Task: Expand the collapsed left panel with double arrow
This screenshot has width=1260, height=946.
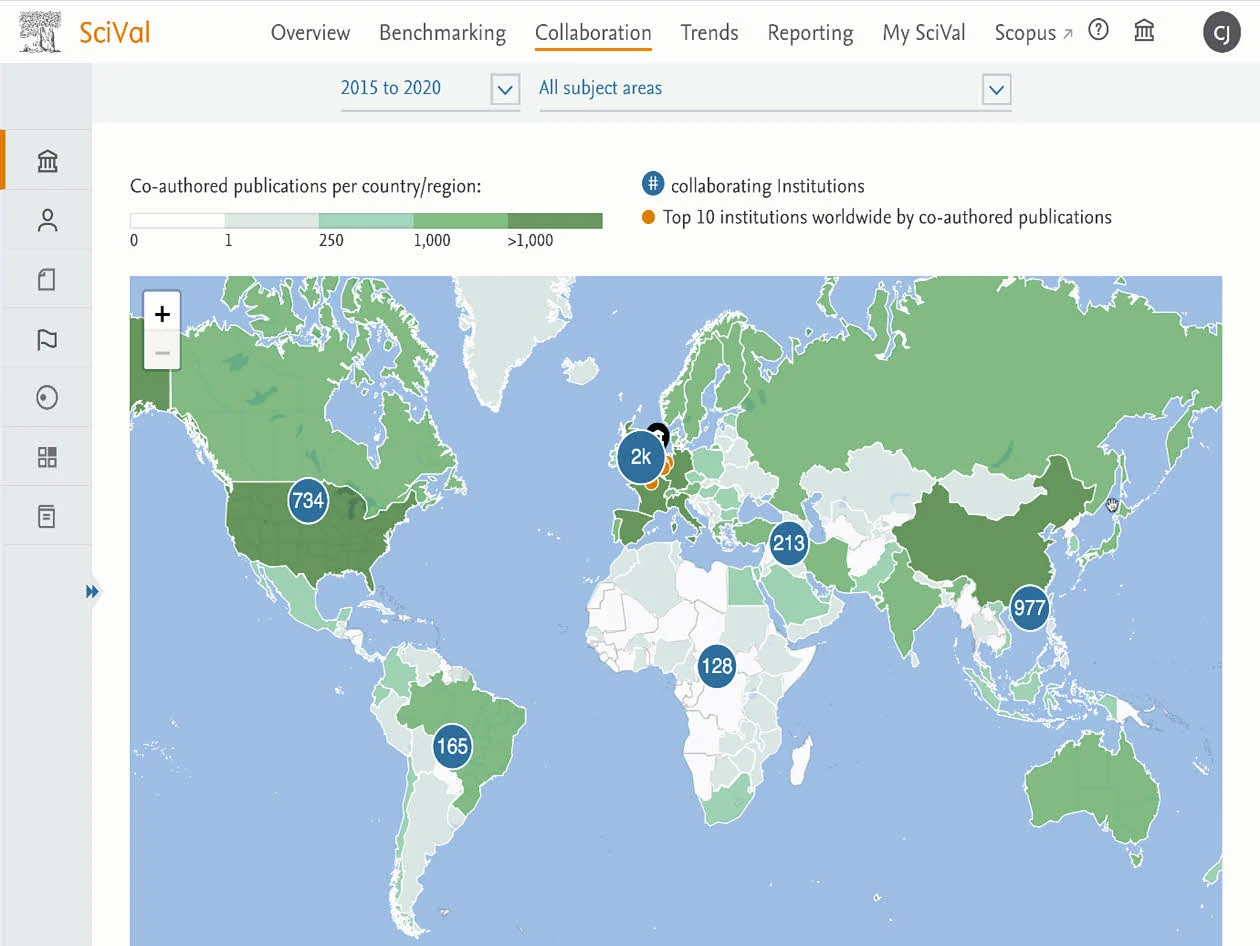Action: coord(92,591)
